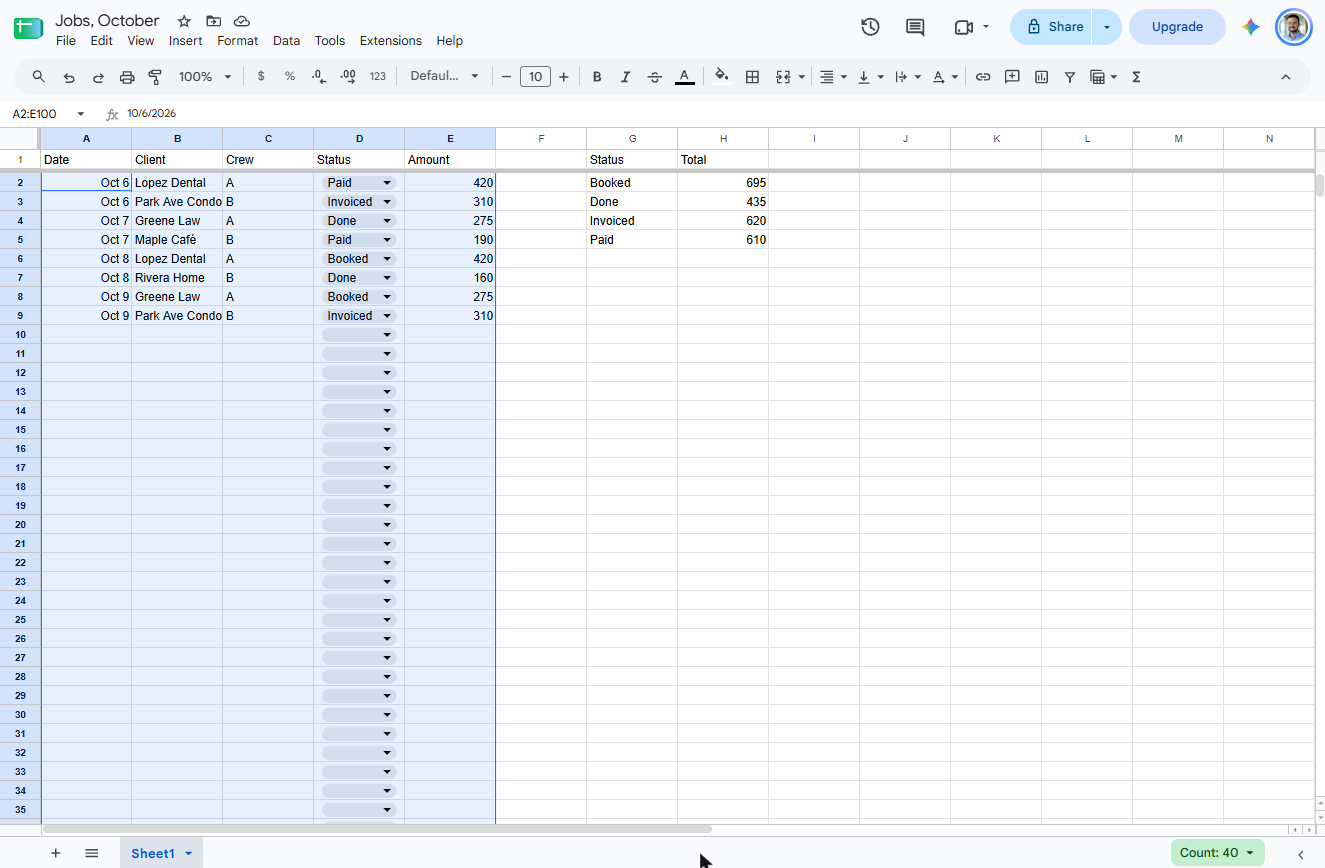This screenshot has height=868, width=1325.
Task: Add a new sheet with plus button
Action: (56, 853)
